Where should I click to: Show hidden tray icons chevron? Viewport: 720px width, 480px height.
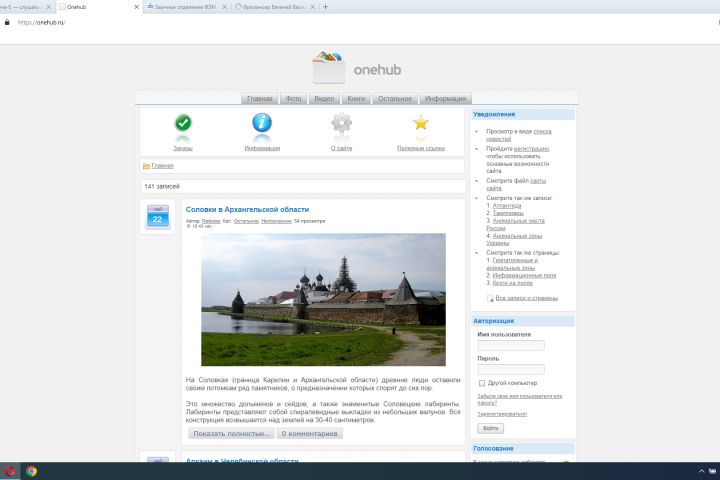(701, 471)
